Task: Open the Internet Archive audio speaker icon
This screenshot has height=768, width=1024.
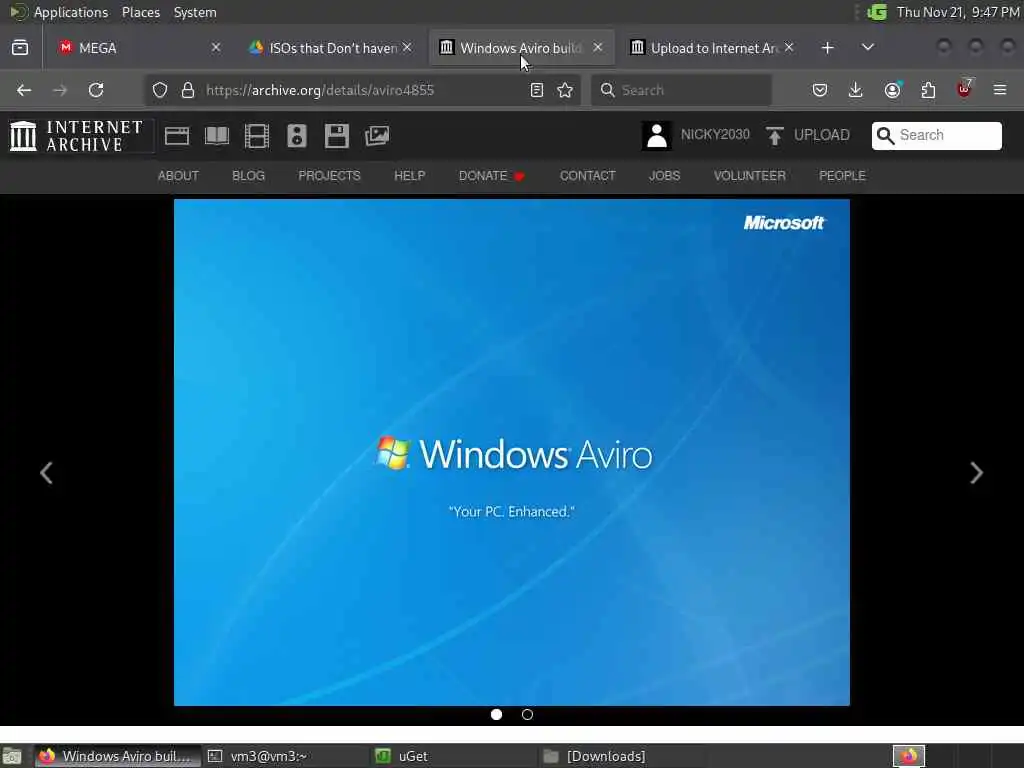Action: pos(296,136)
